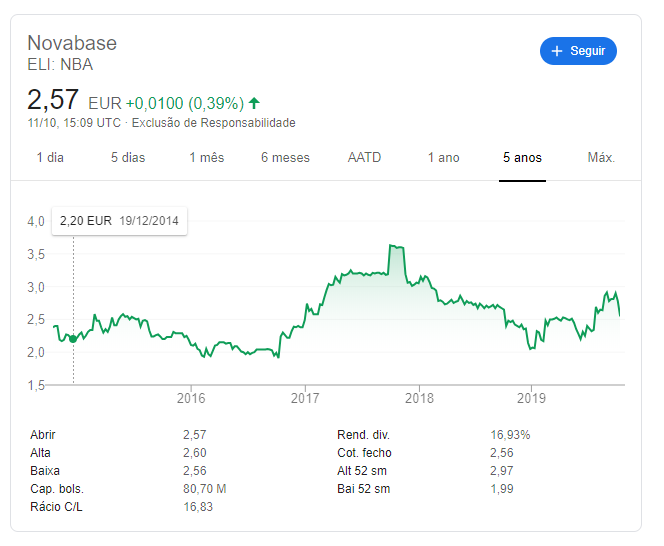Click the Seguir follow button
The image size is (664, 546).
[578, 51]
